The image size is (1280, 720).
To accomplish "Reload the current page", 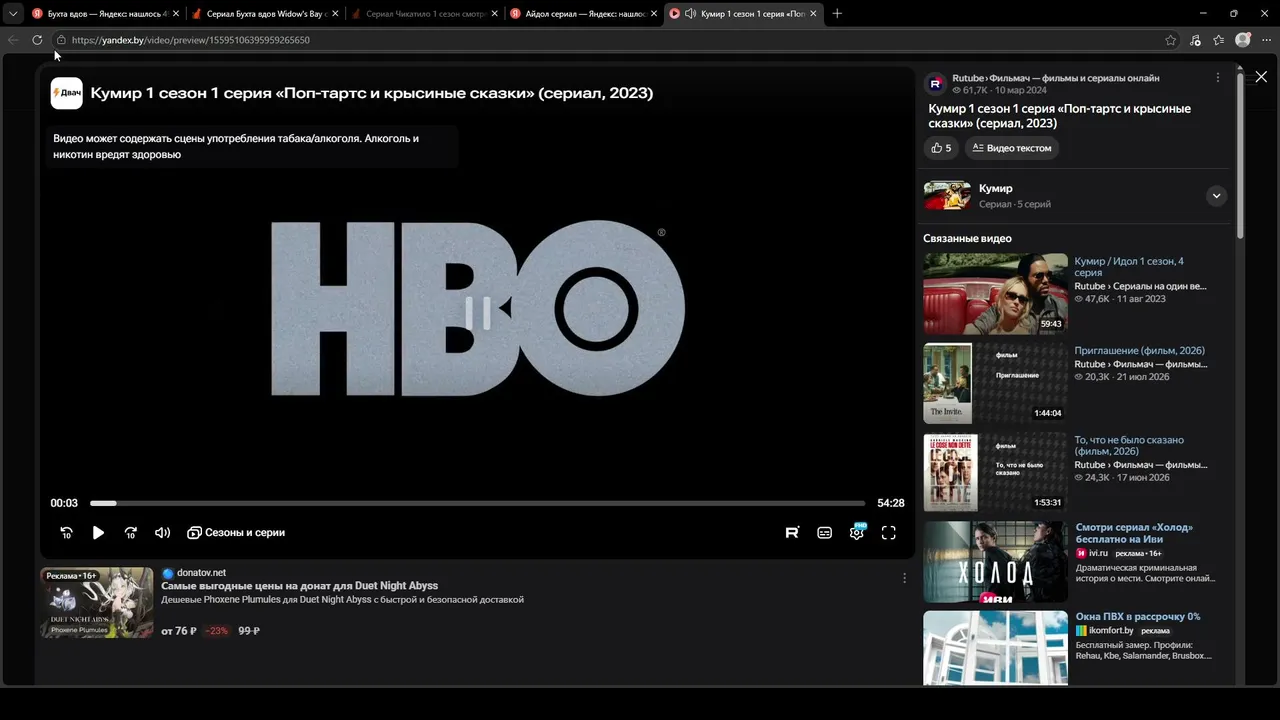I will [x=37, y=40].
